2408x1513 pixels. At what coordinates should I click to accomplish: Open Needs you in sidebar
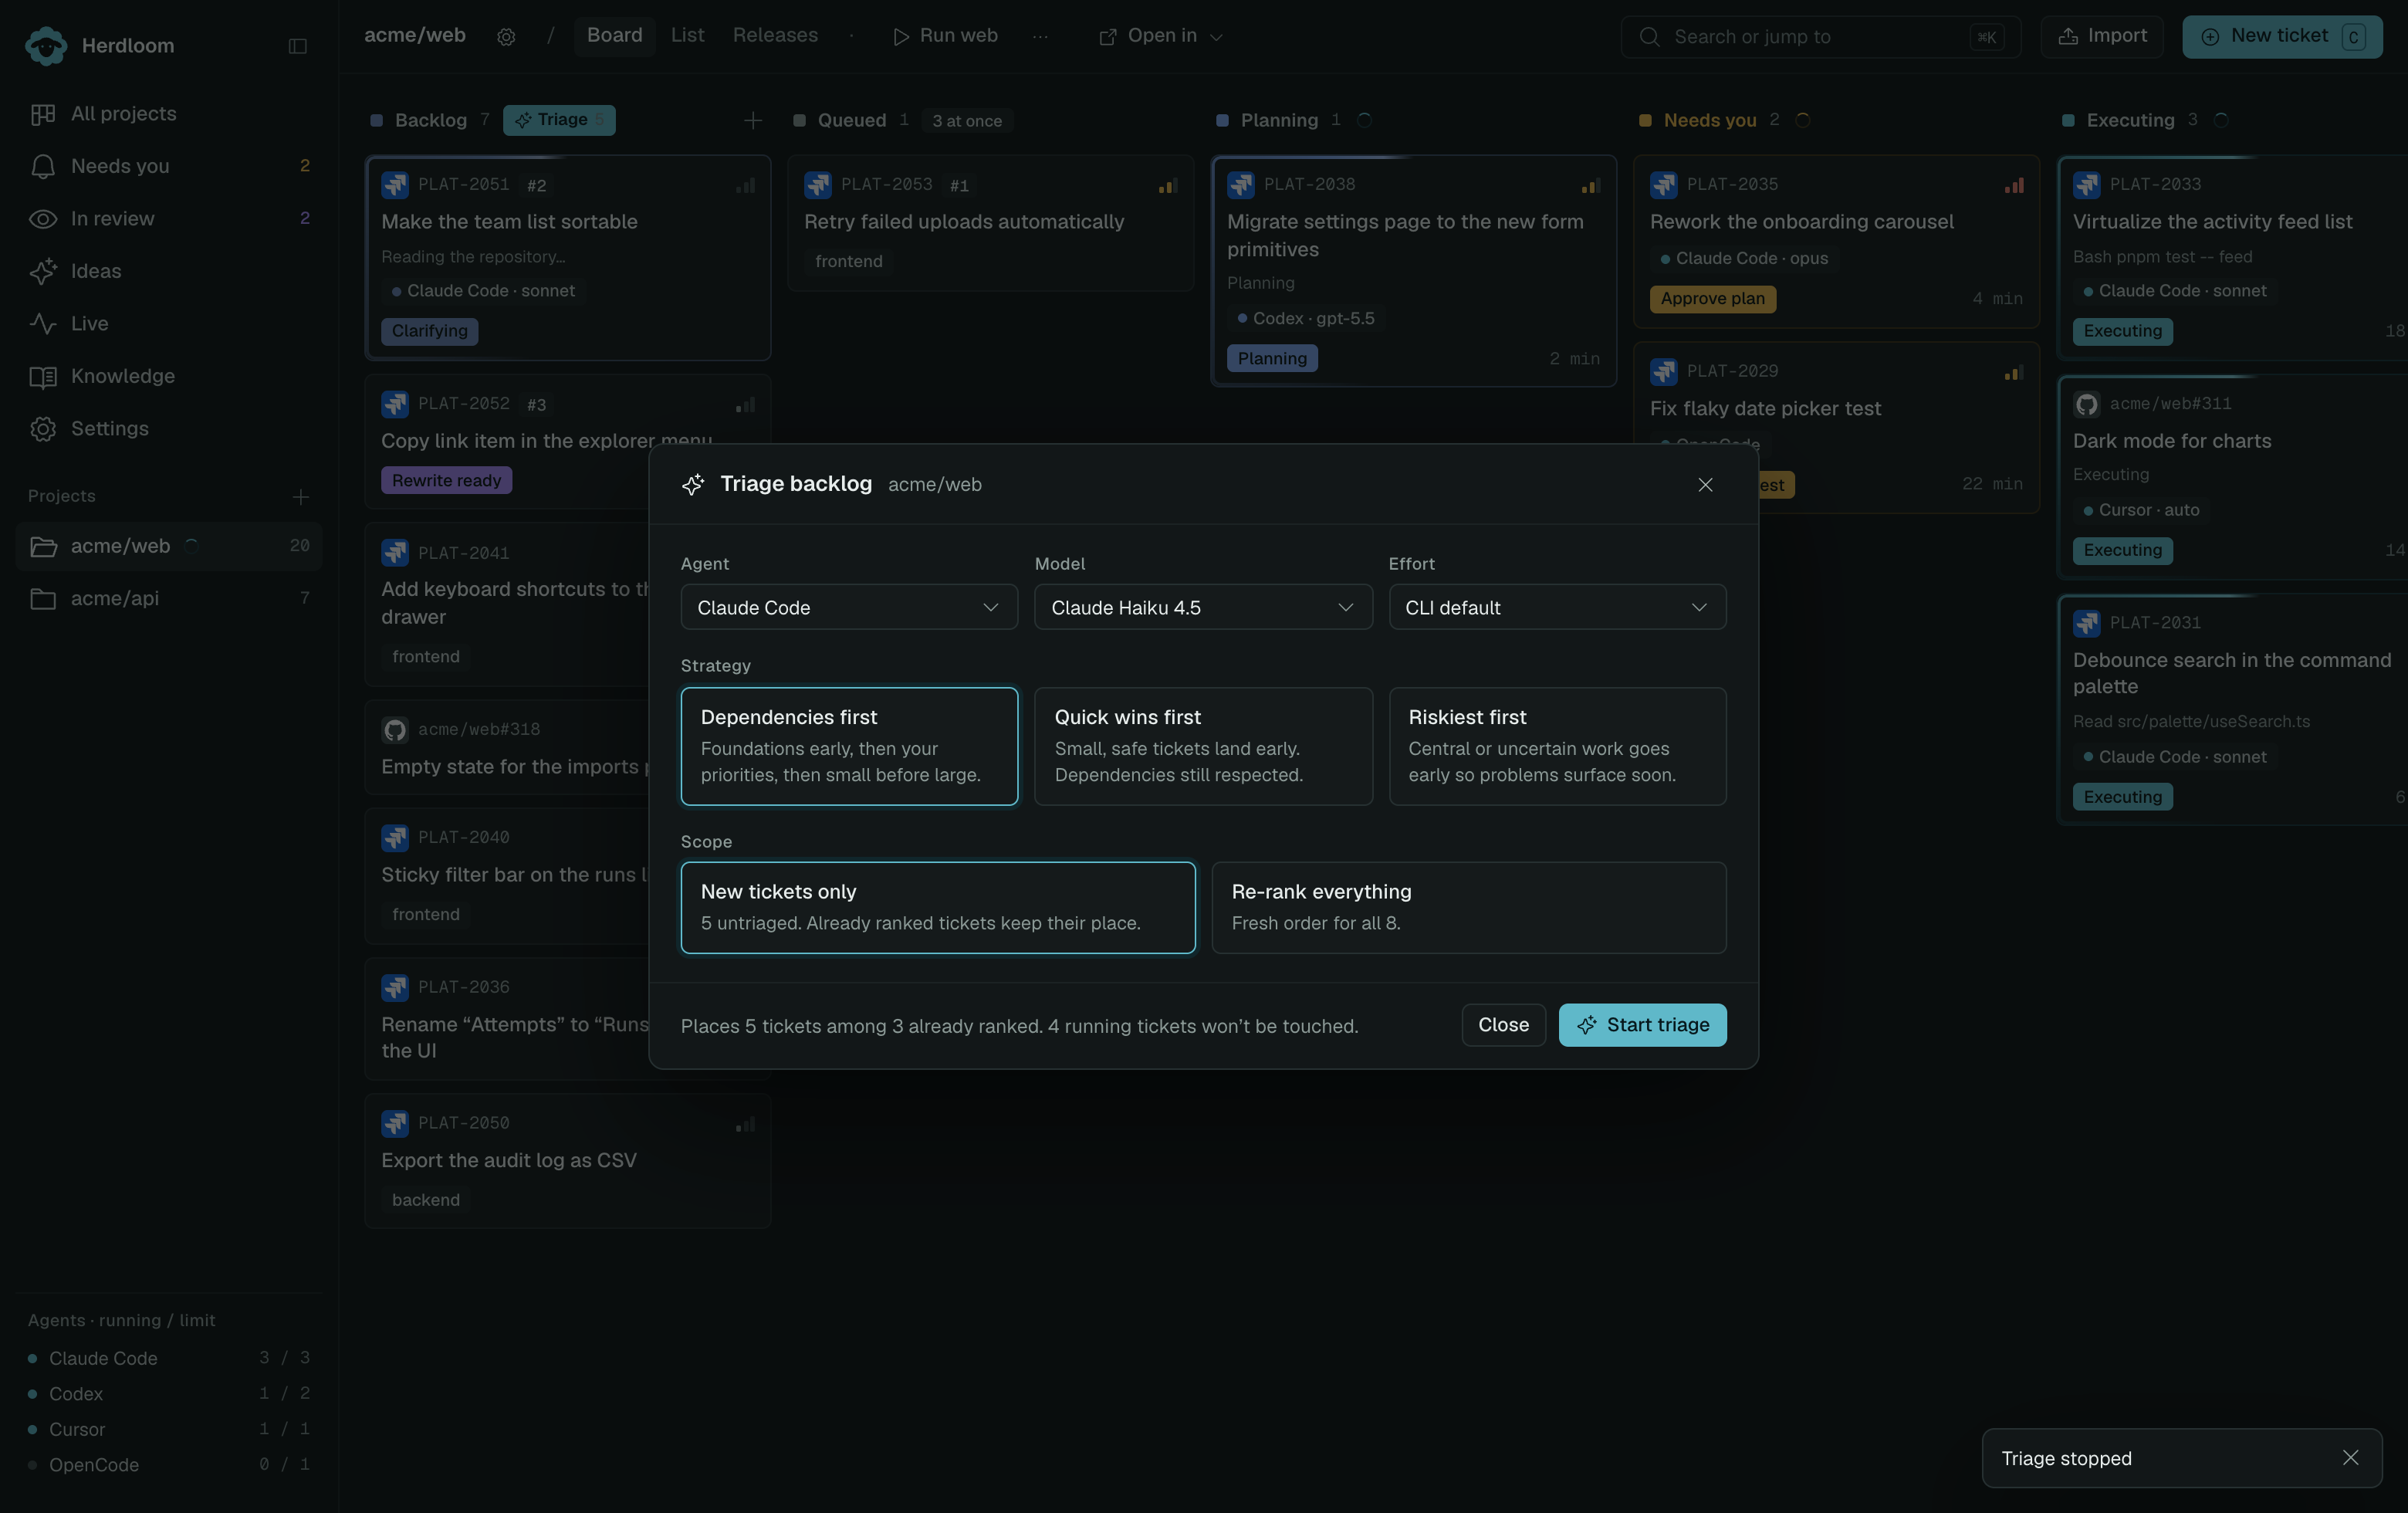pos(169,166)
